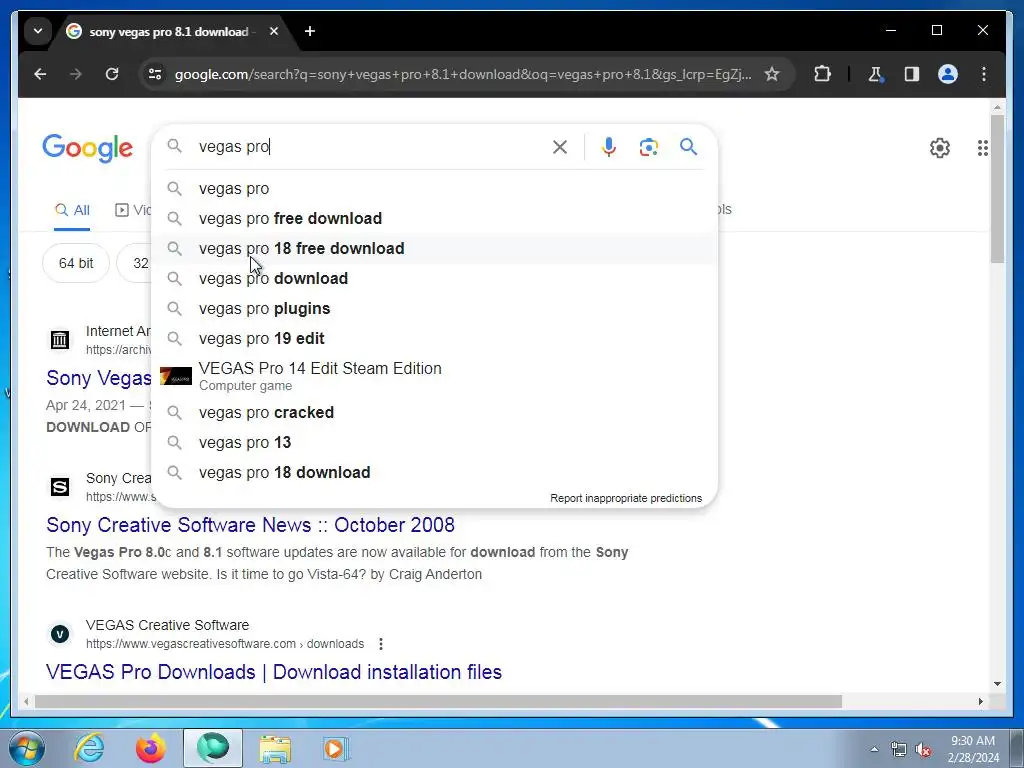
Task: Choose the 'vegas pro 18 download' suggestion
Action: (x=434, y=473)
